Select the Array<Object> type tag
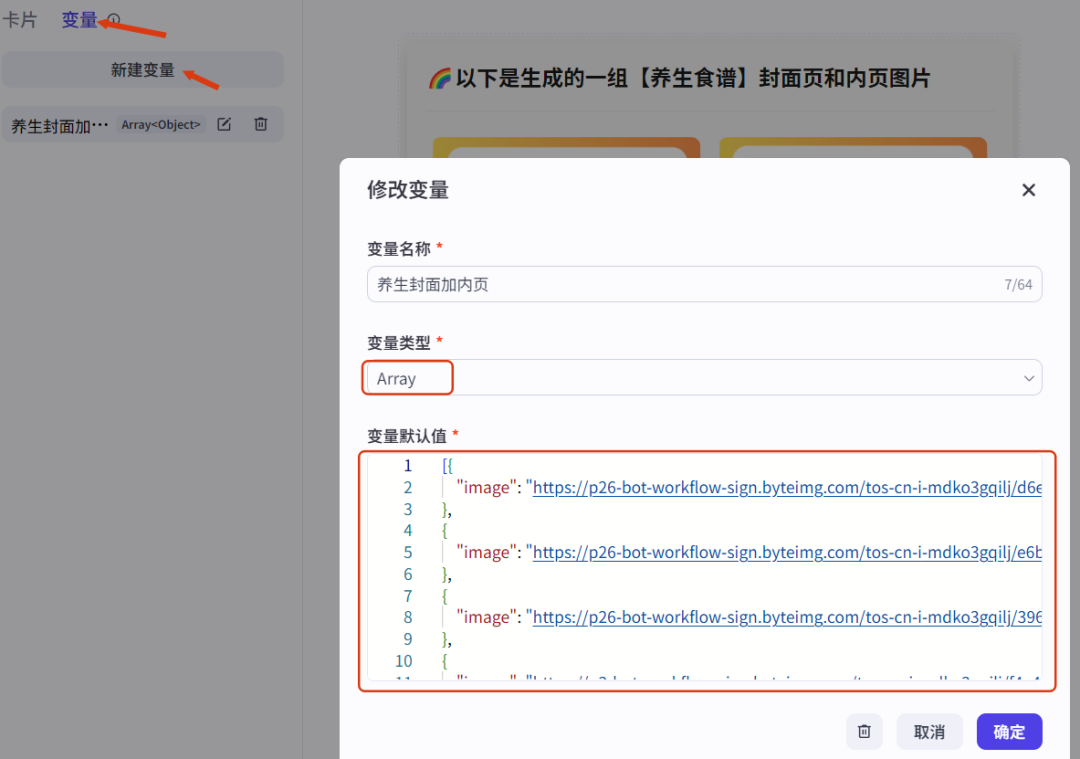The image size is (1080, 759). (160, 125)
